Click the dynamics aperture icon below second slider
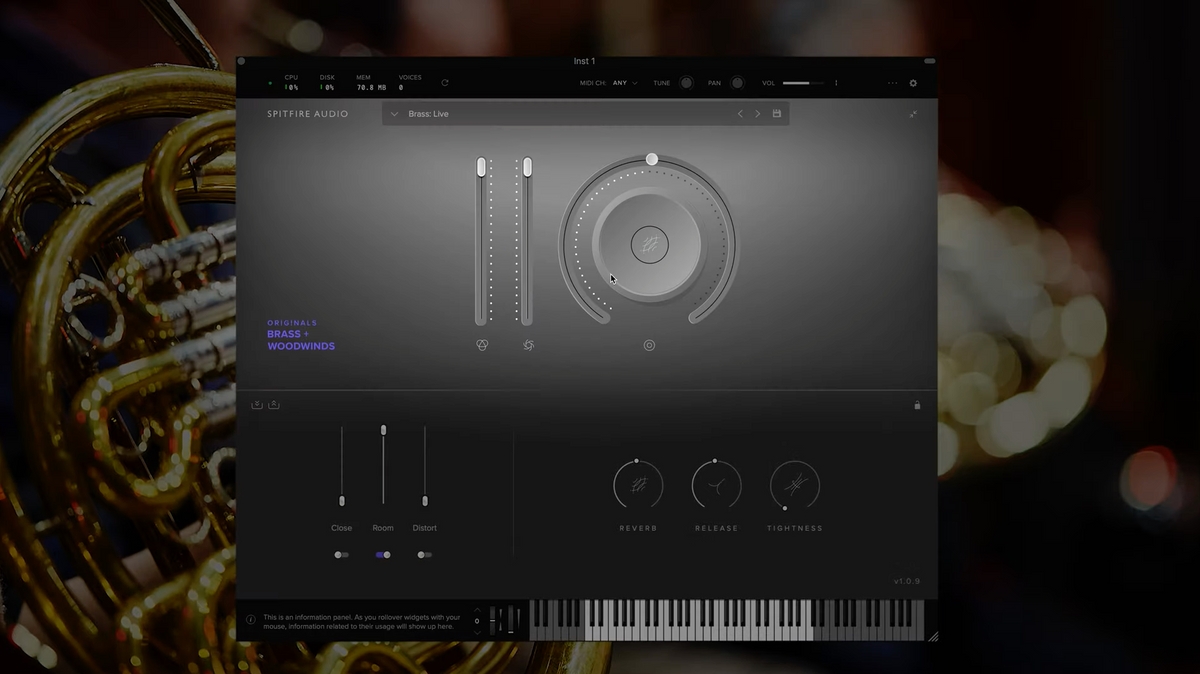Screen dimensions: 1200x674 tap(528, 345)
